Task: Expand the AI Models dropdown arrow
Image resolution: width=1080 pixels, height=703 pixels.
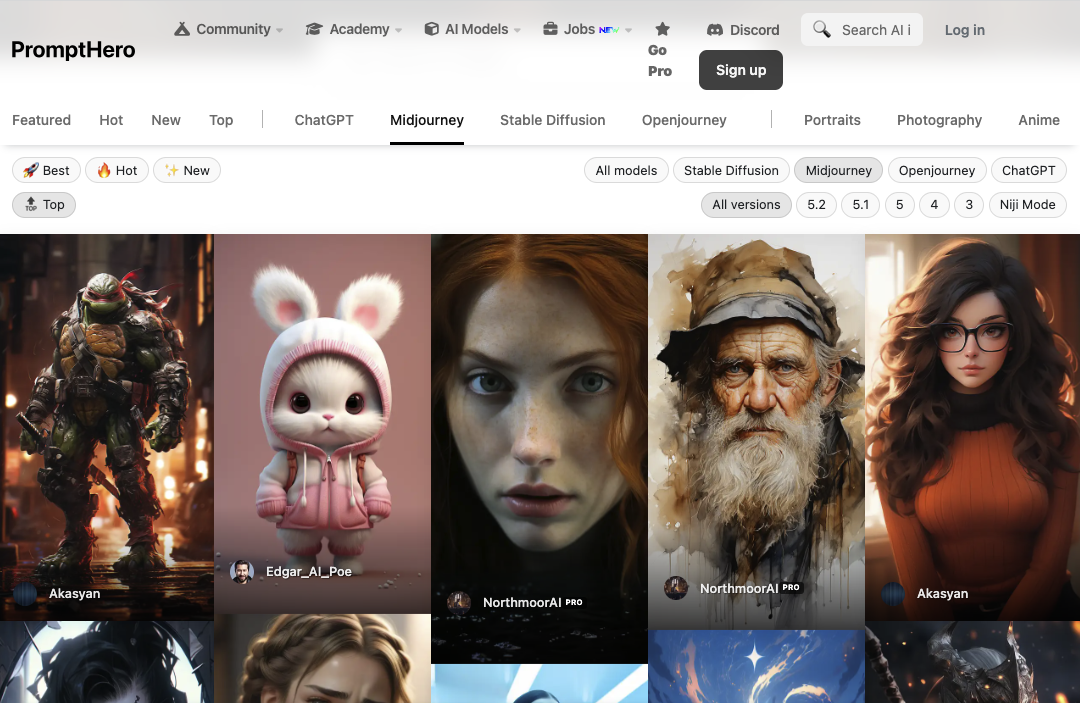Action: [x=517, y=30]
